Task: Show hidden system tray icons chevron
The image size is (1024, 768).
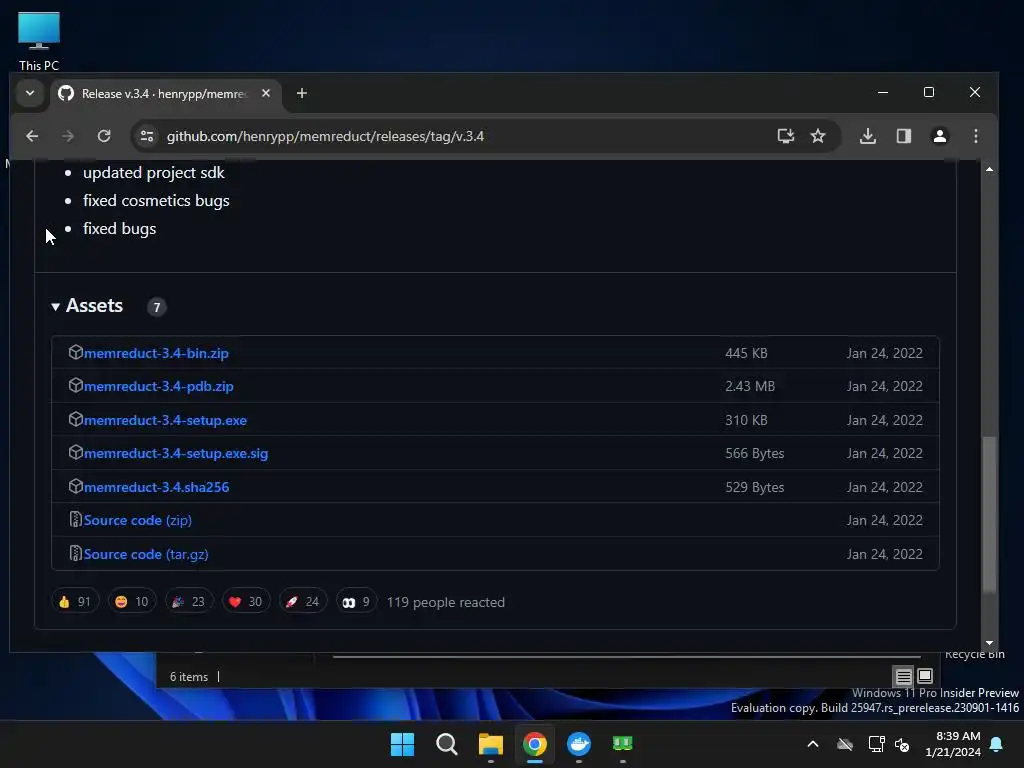Action: pyautogui.click(x=813, y=744)
